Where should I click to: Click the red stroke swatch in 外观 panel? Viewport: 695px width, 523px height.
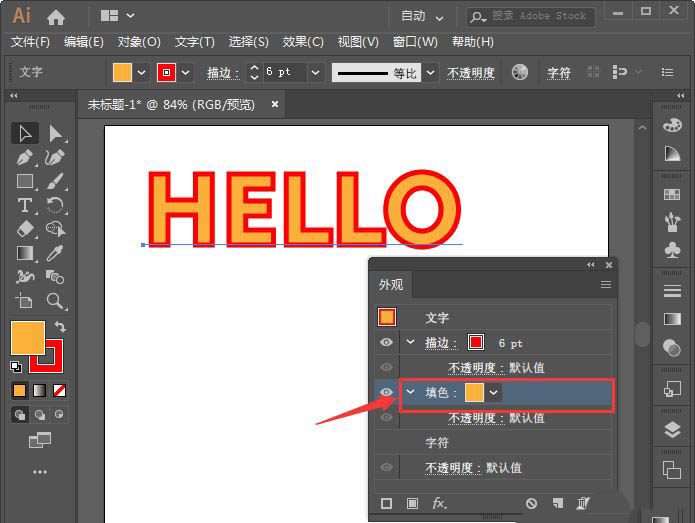point(477,342)
